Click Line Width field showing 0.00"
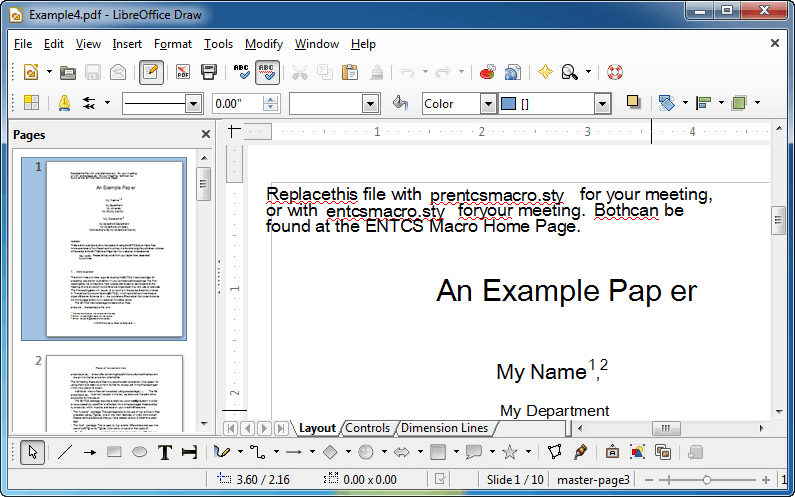The width and height of the screenshot is (795, 497). 237,103
